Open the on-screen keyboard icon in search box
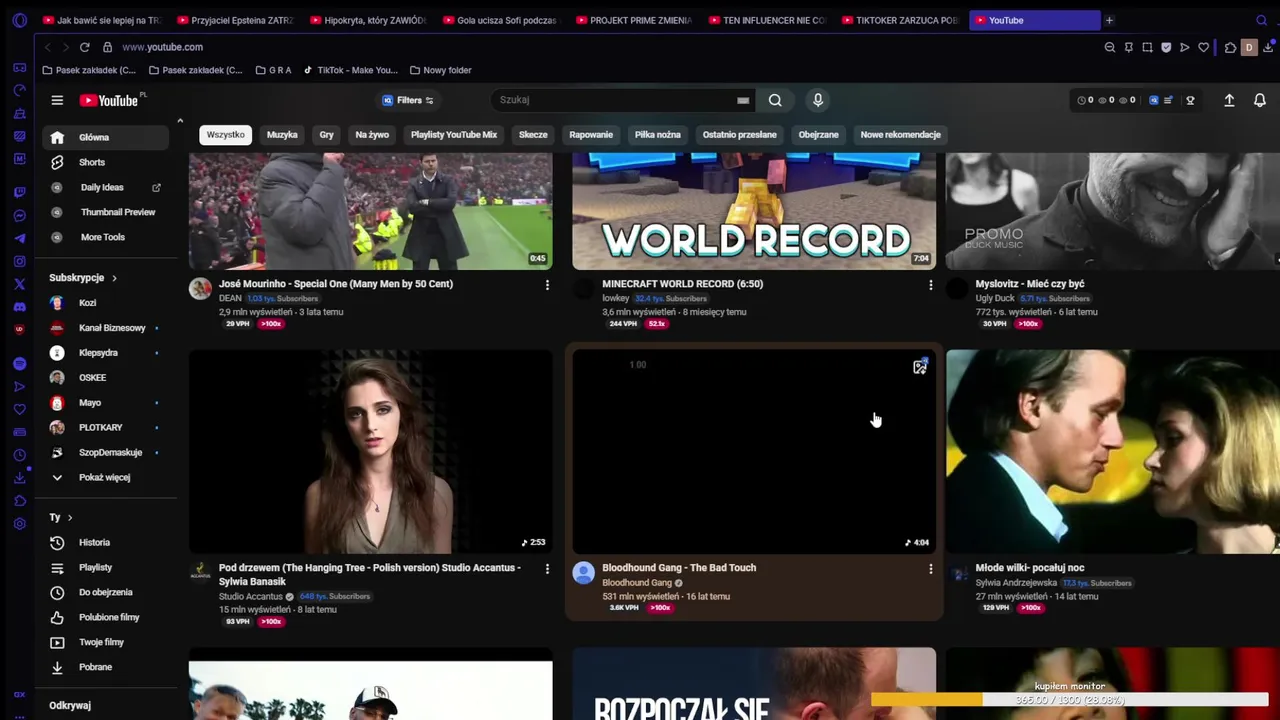 click(x=743, y=100)
